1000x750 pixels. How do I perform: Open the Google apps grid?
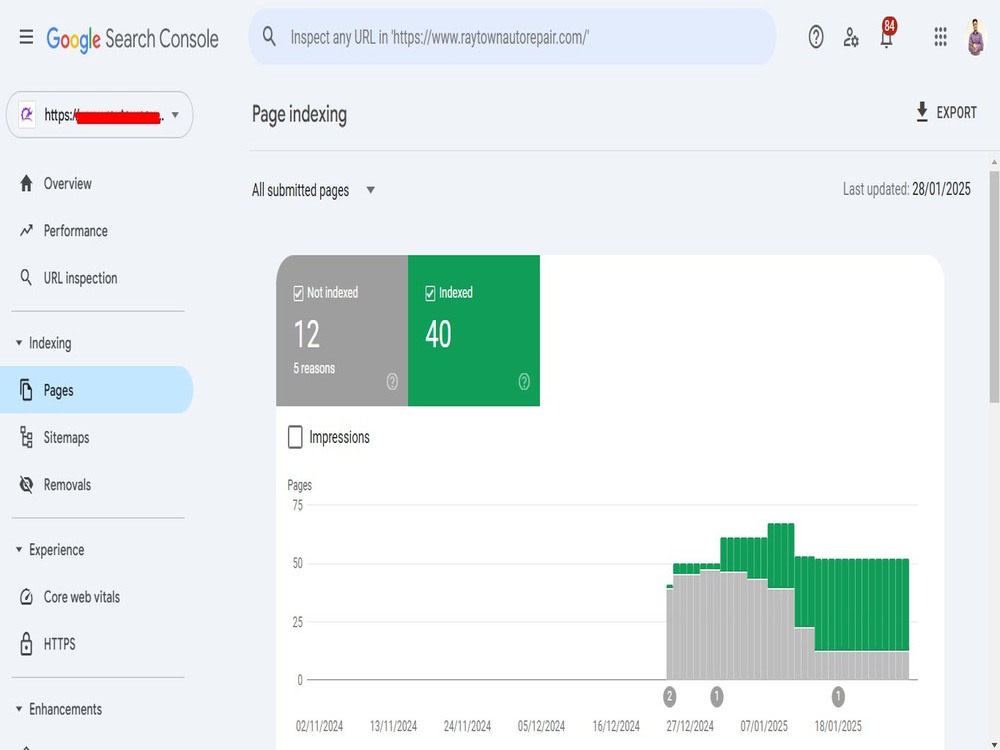pyautogui.click(x=940, y=37)
